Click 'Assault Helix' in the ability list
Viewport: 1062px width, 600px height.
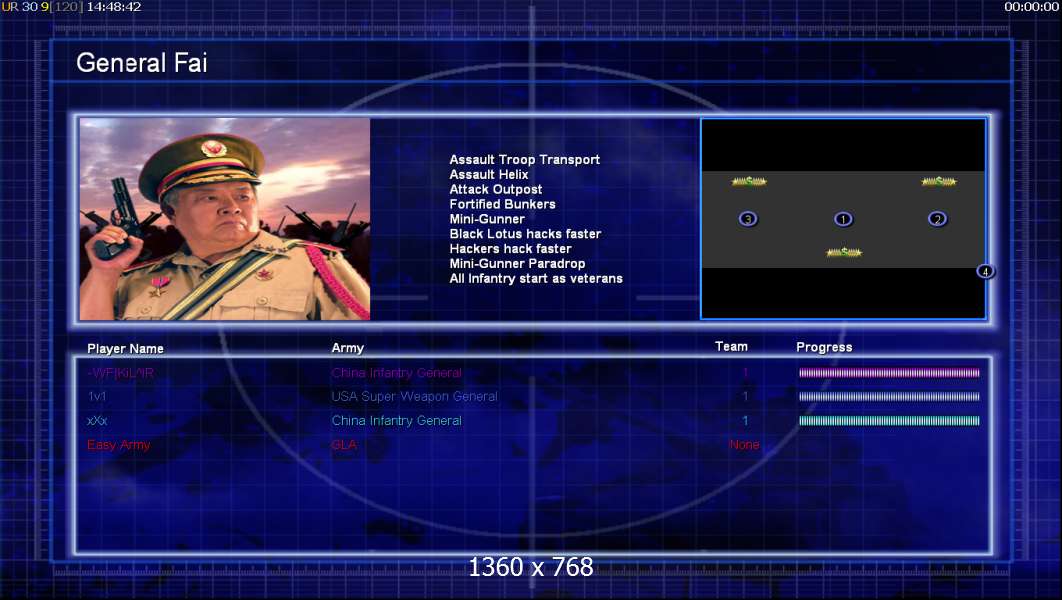point(489,175)
